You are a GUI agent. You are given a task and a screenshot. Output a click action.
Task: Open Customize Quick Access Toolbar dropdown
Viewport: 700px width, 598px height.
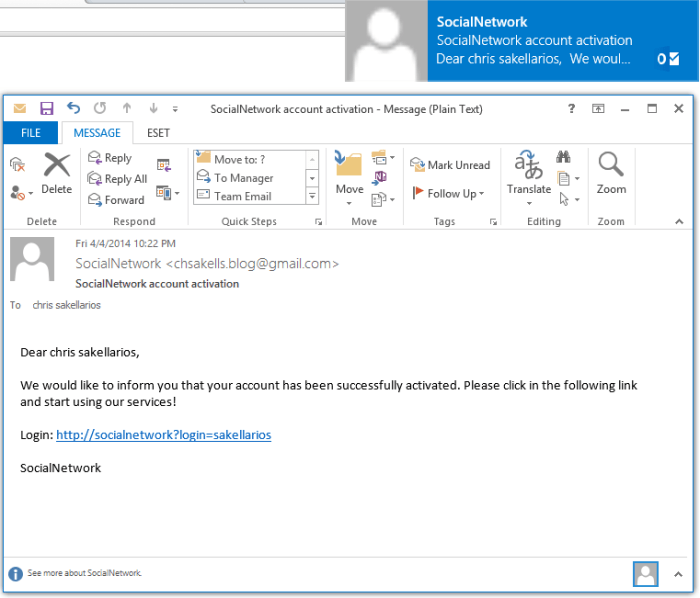coord(175,109)
